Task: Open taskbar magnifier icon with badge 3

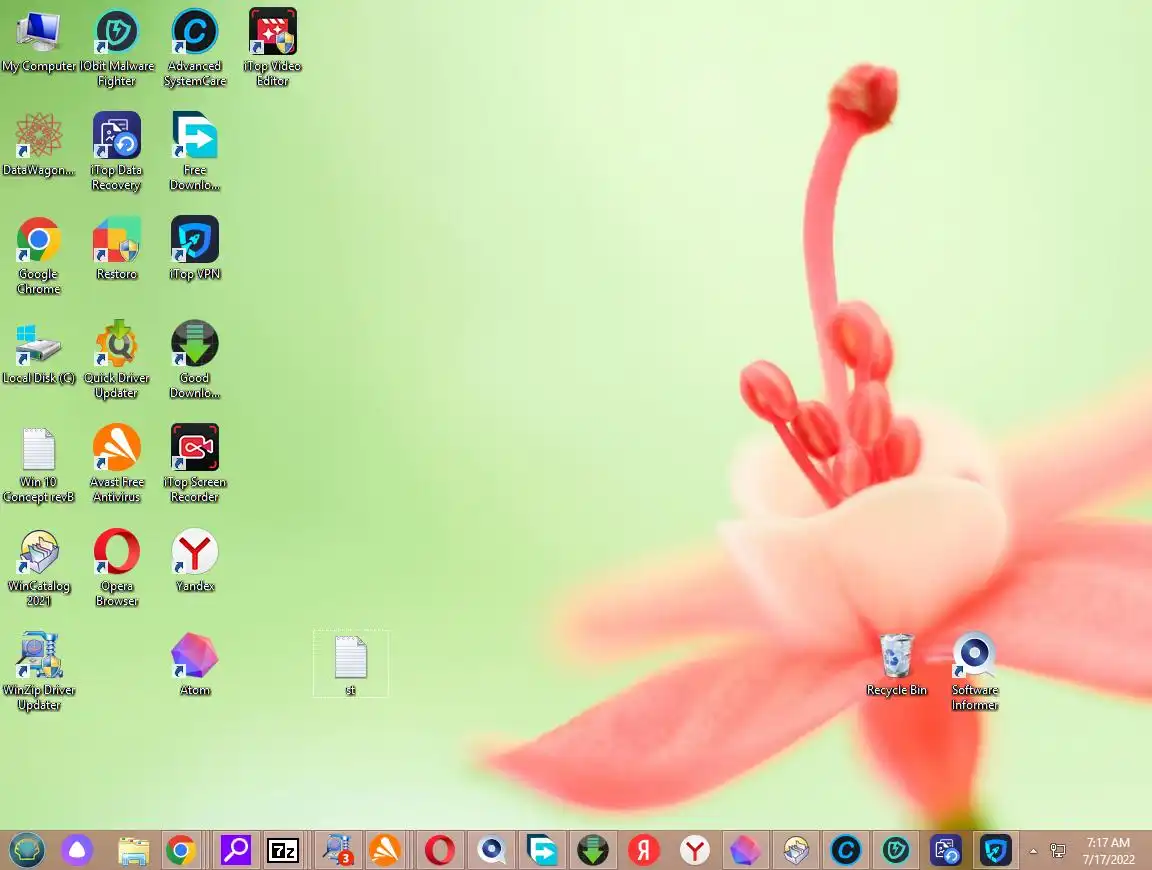Action: (x=338, y=851)
